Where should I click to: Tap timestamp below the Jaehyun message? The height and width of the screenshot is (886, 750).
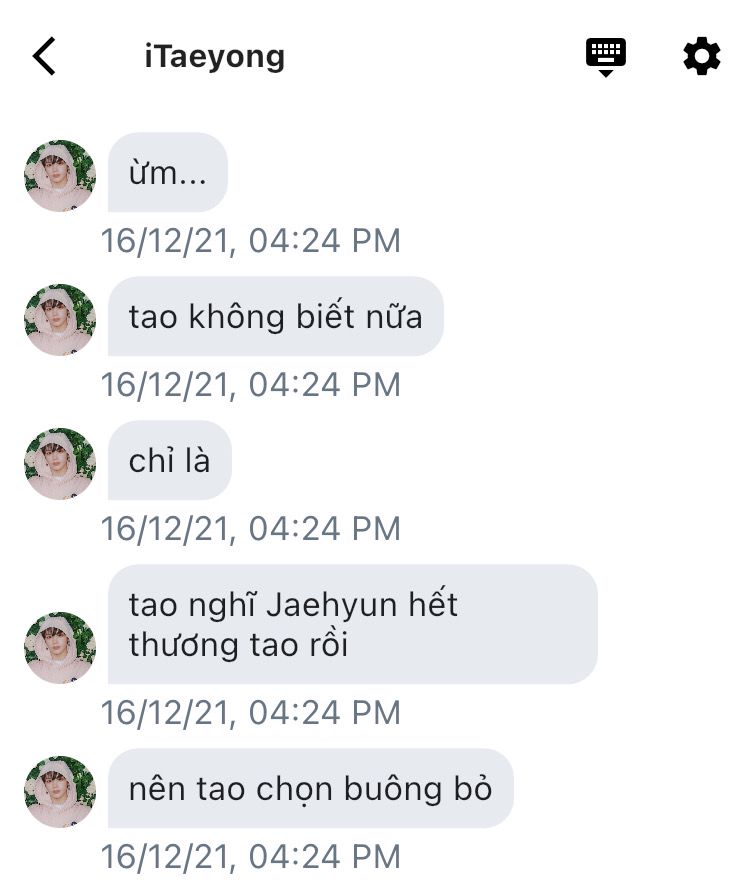tap(251, 712)
